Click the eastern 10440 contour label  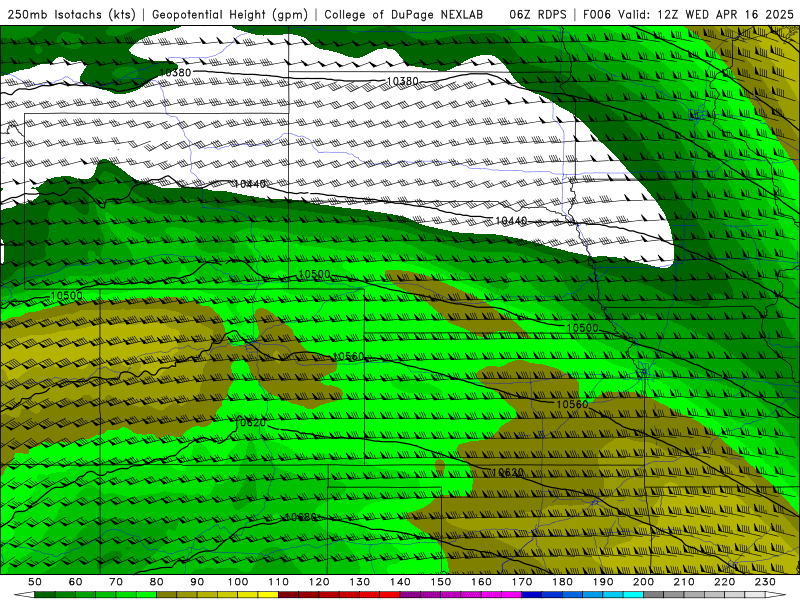tap(511, 221)
